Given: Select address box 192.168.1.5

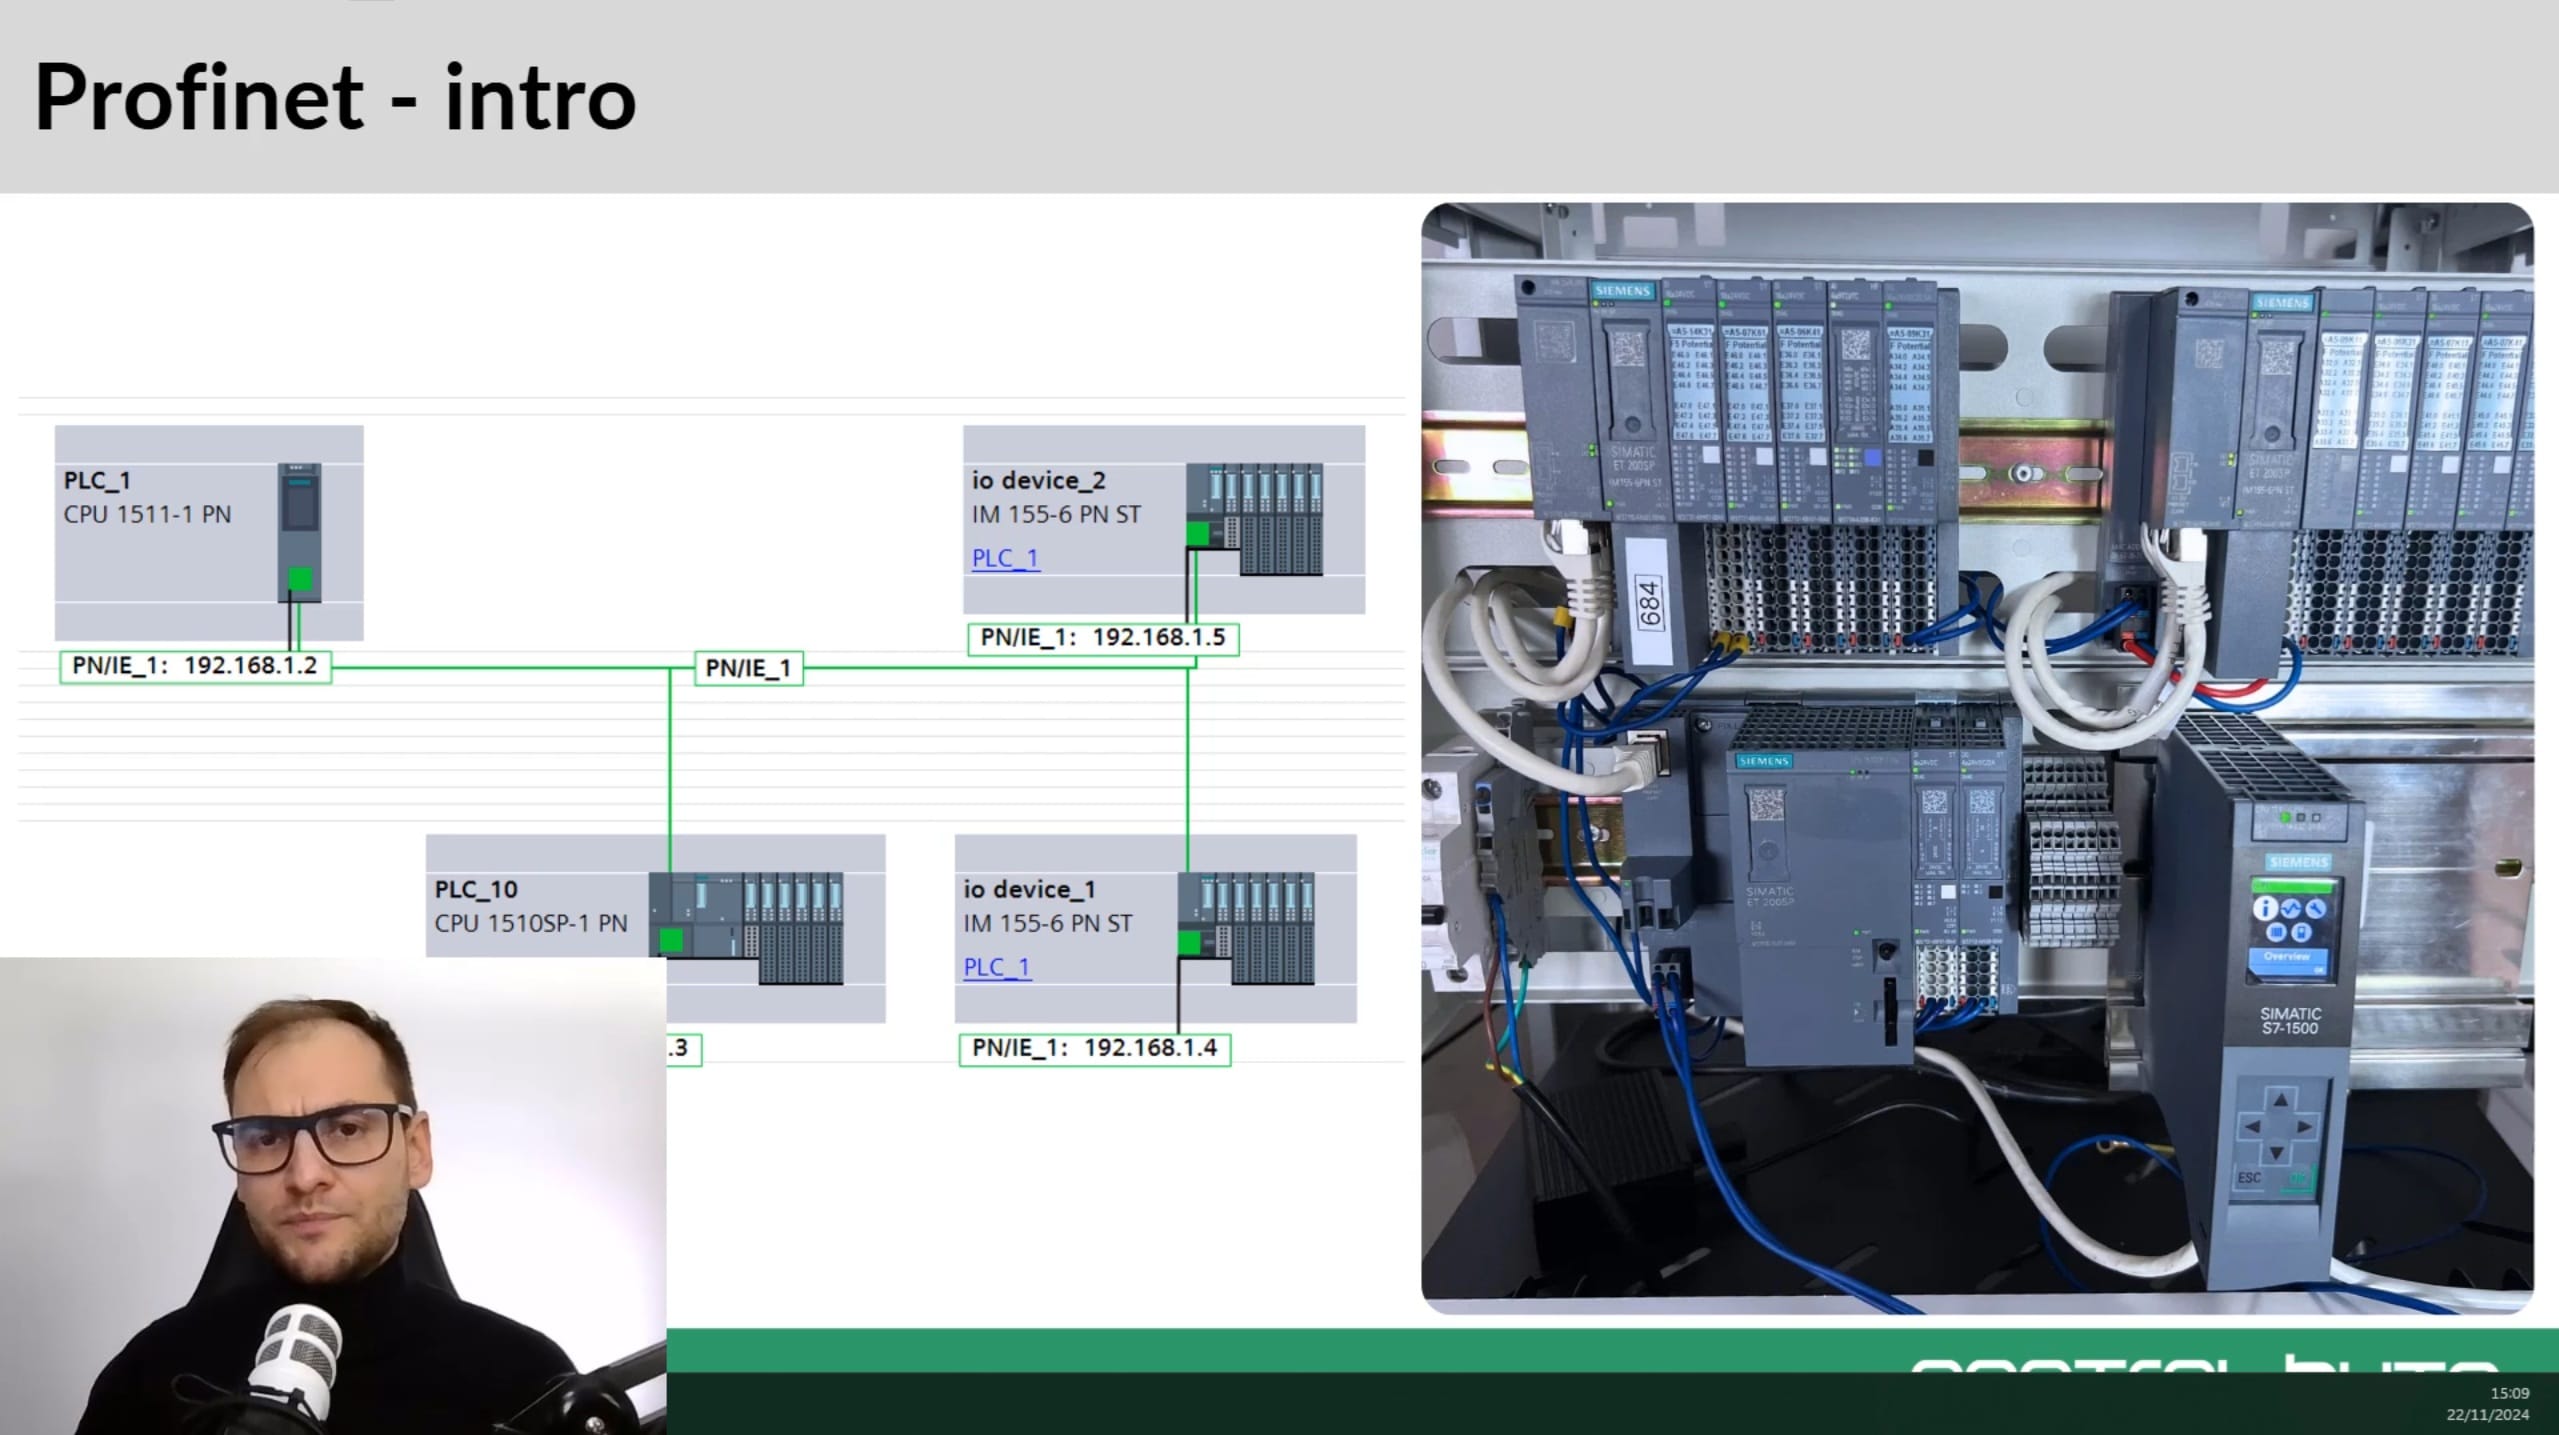Looking at the screenshot, I should [x=1103, y=638].
